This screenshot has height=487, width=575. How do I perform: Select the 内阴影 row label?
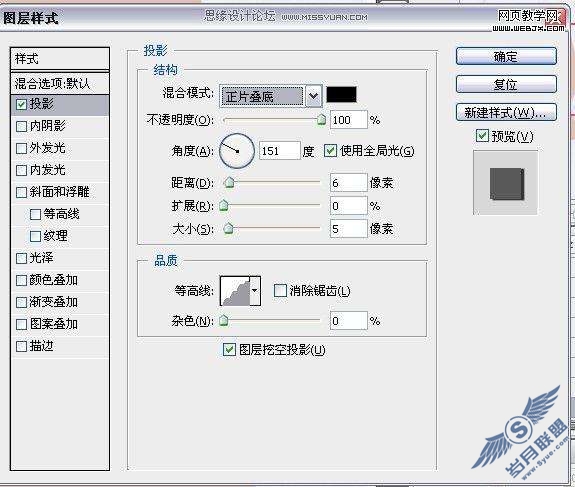click(x=48, y=126)
